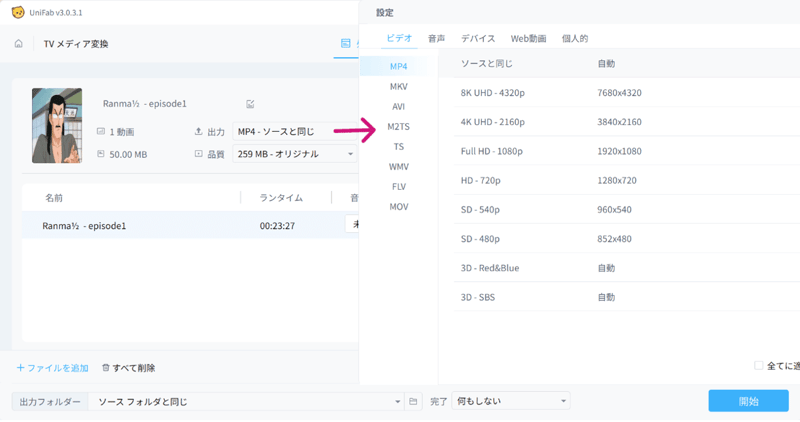Open the 完了 何もしない dropdown
800x422 pixels.
coord(511,401)
